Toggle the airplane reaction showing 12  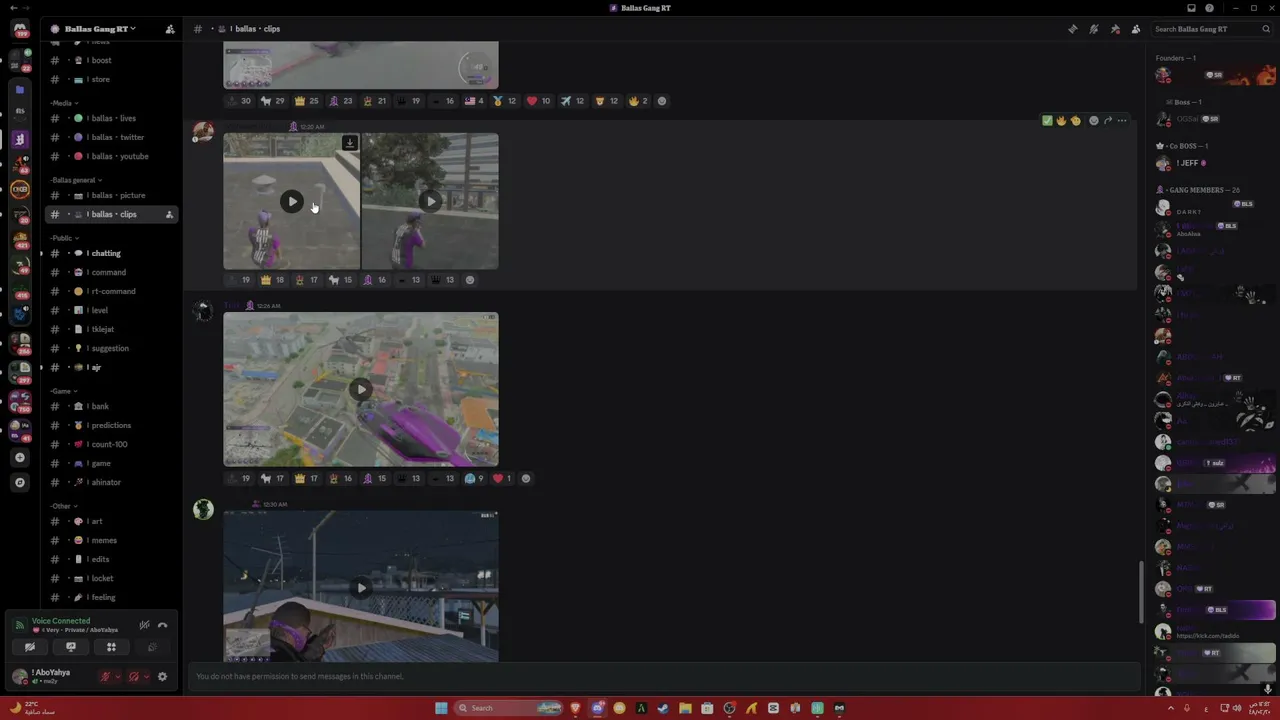tap(572, 101)
